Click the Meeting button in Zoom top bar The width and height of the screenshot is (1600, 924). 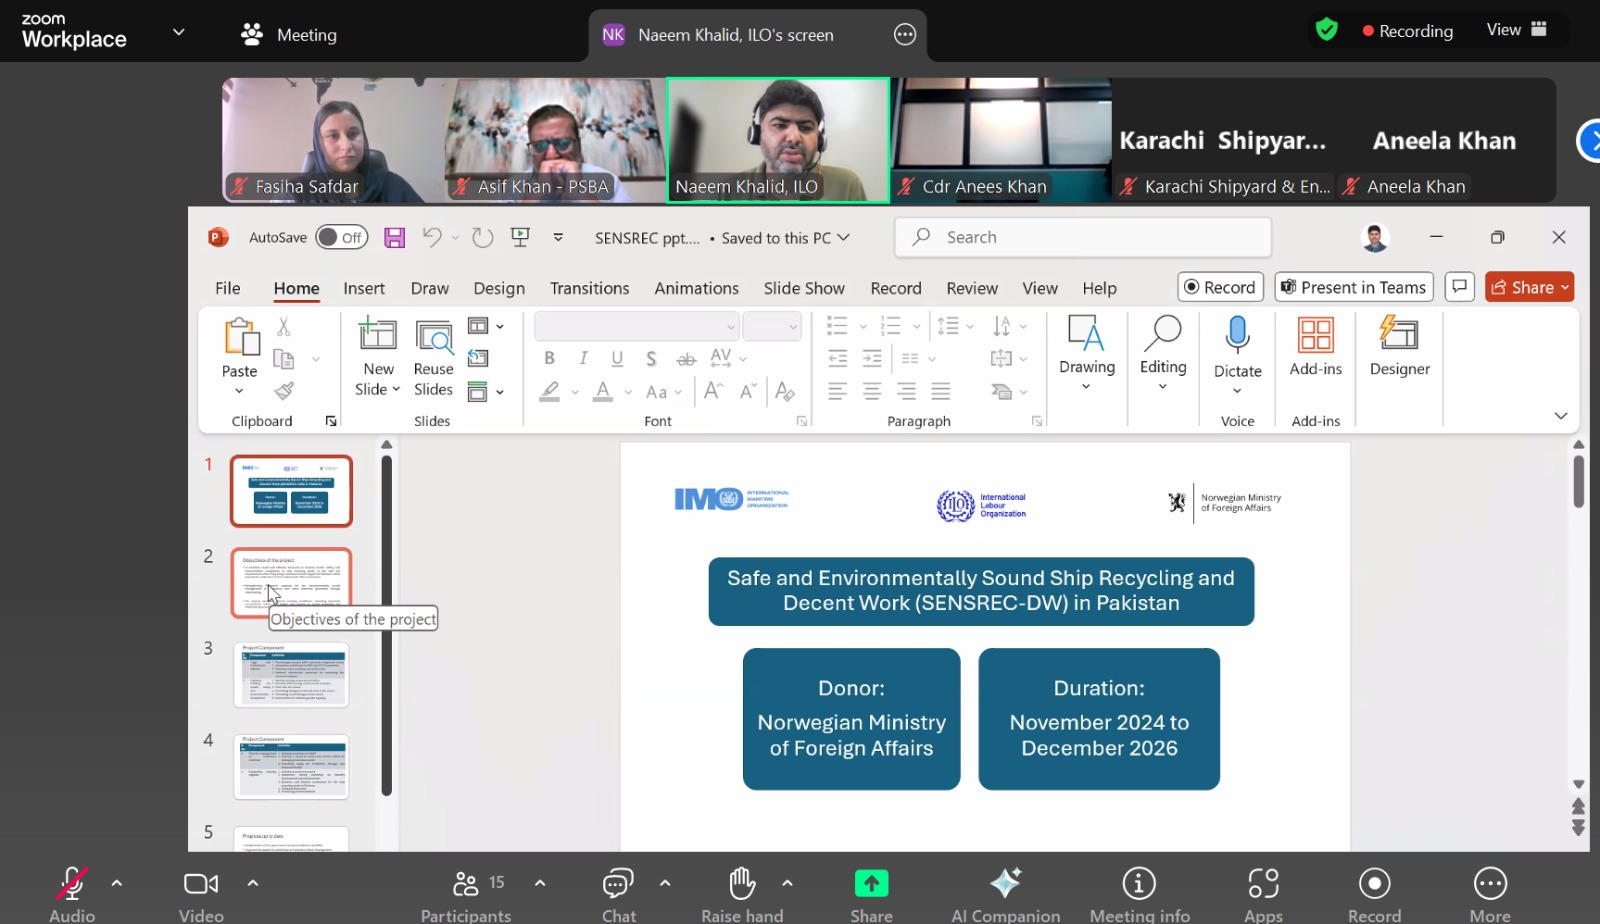[289, 35]
